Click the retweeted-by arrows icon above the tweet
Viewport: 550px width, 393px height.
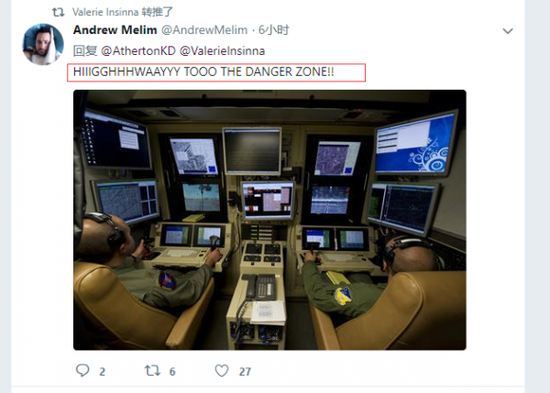pyautogui.click(x=59, y=13)
